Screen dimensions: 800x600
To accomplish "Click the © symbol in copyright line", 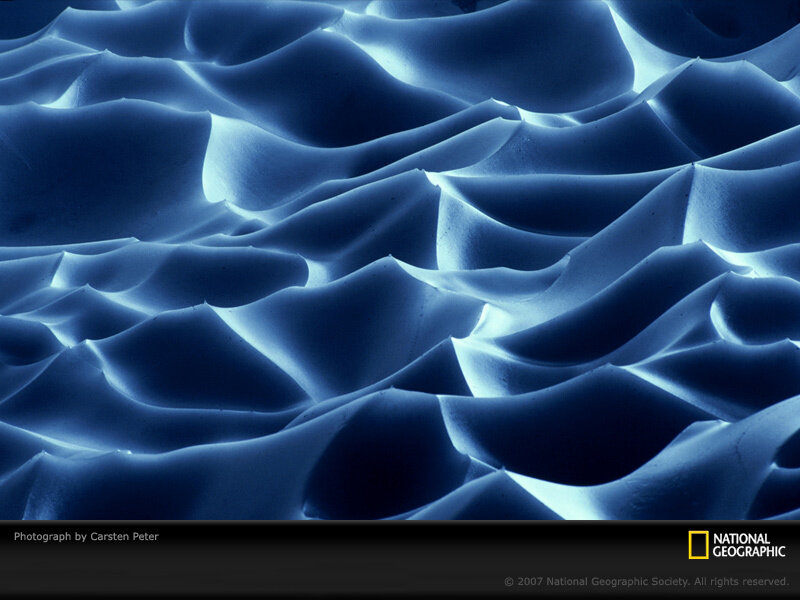I will pyautogui.click(x=509, y=581).
